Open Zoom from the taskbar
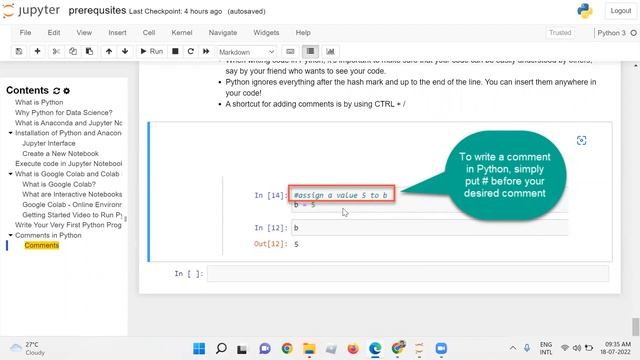 click(x=441, y=349)
